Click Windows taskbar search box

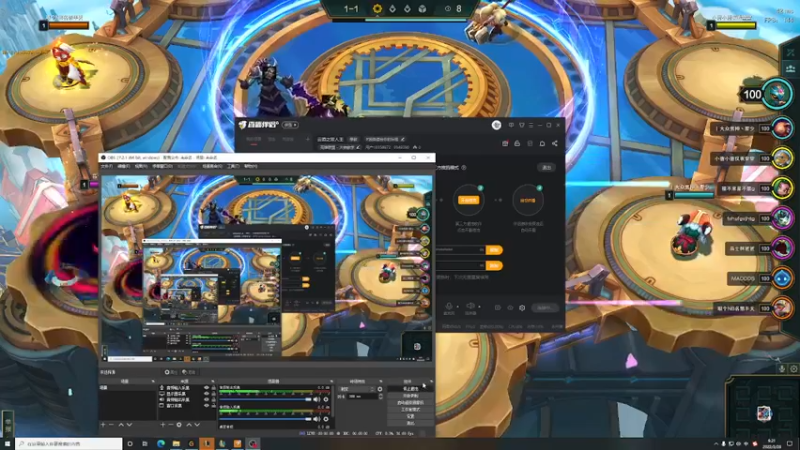[x=69, y=444]
